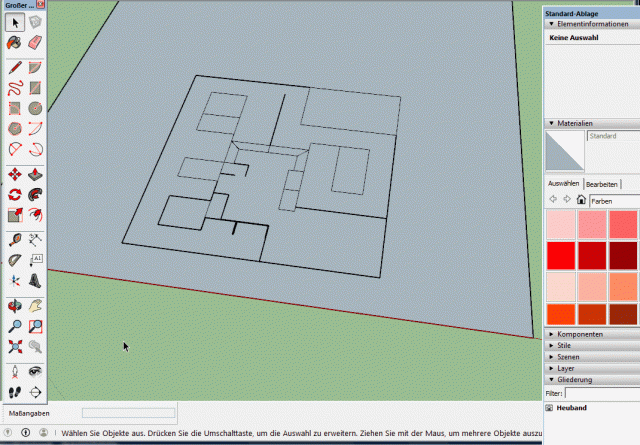Select the Circle drawing tool
The width and height of the screenshot is (640, 445).
[x=35, y=109]
